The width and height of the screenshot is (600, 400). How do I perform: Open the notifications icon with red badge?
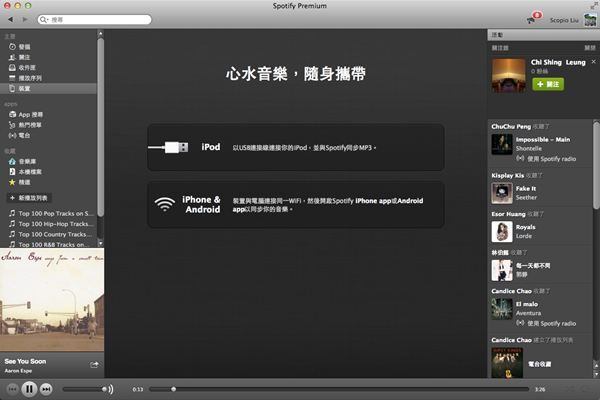tap(534, 18)
